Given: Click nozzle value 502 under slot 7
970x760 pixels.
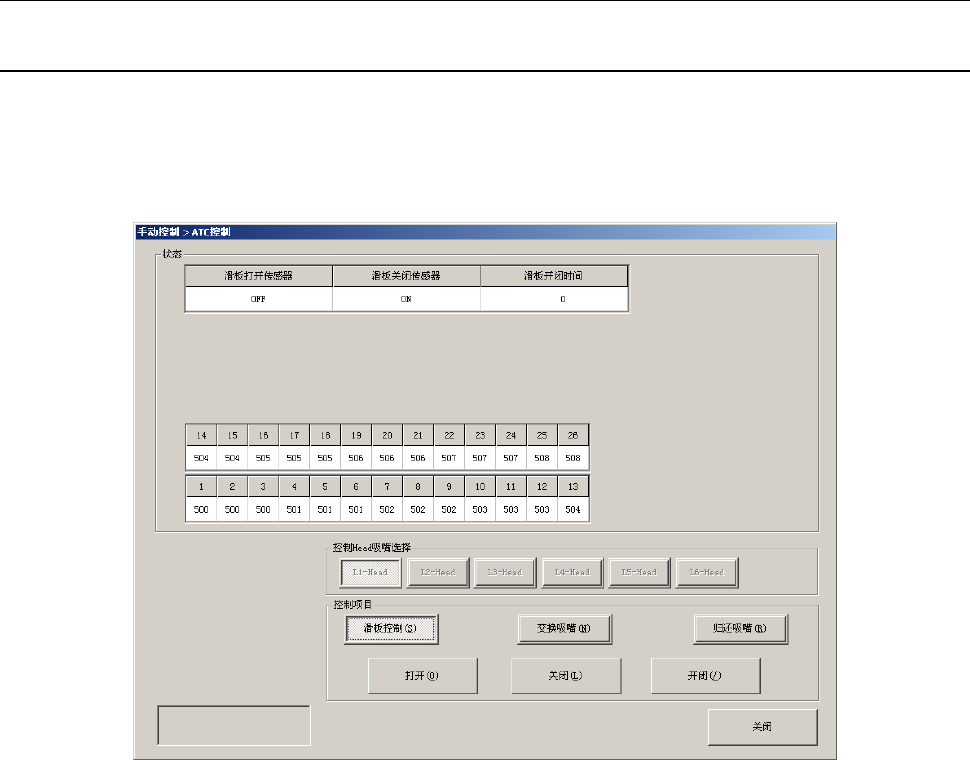Looking at the screenshot, I should [387, 510].
